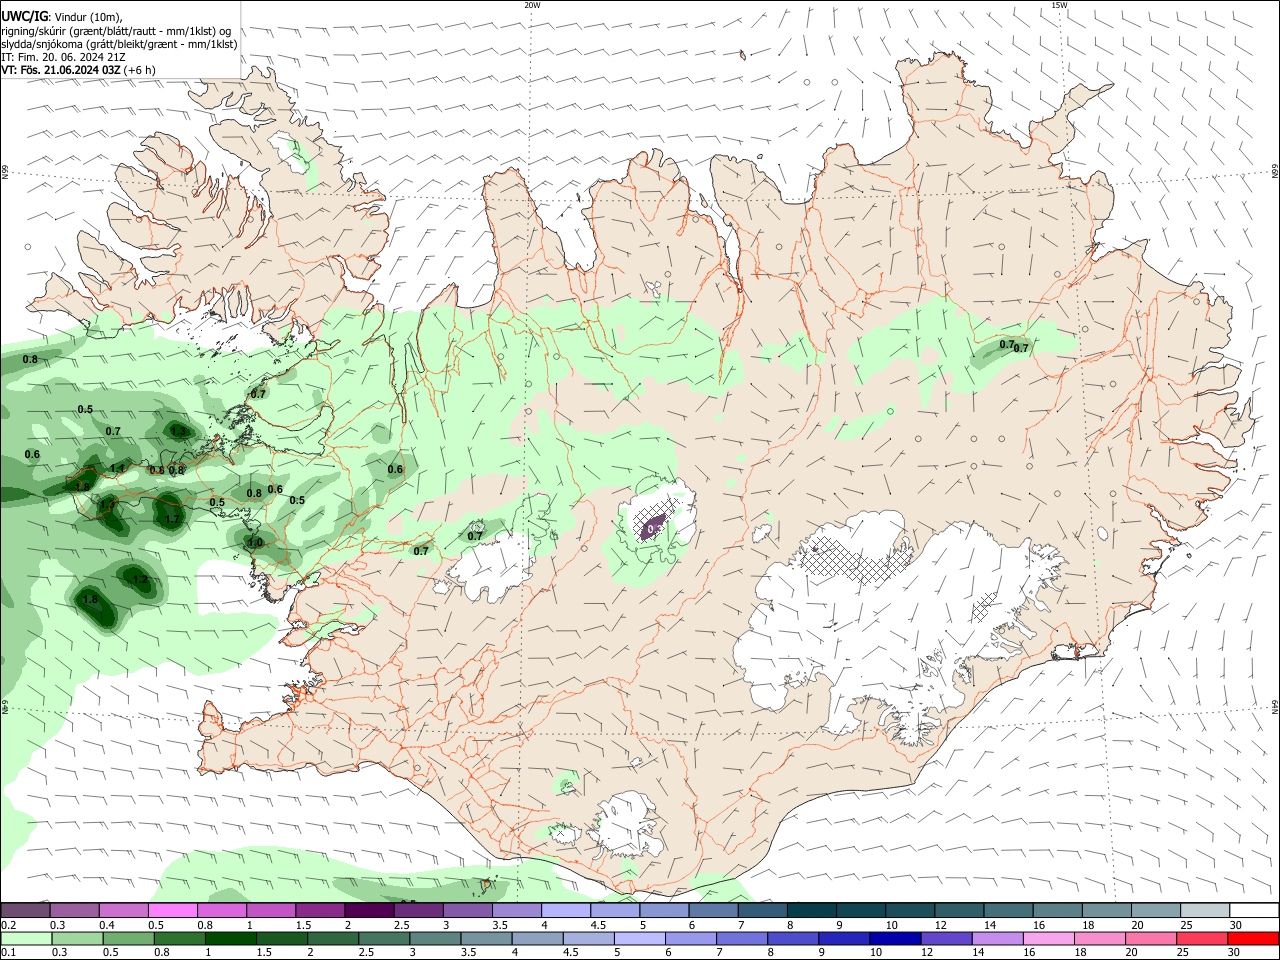Click the 1.3 precipitation value on the map
This screenshot has width=1280, height=960.
tap(178, 431)
